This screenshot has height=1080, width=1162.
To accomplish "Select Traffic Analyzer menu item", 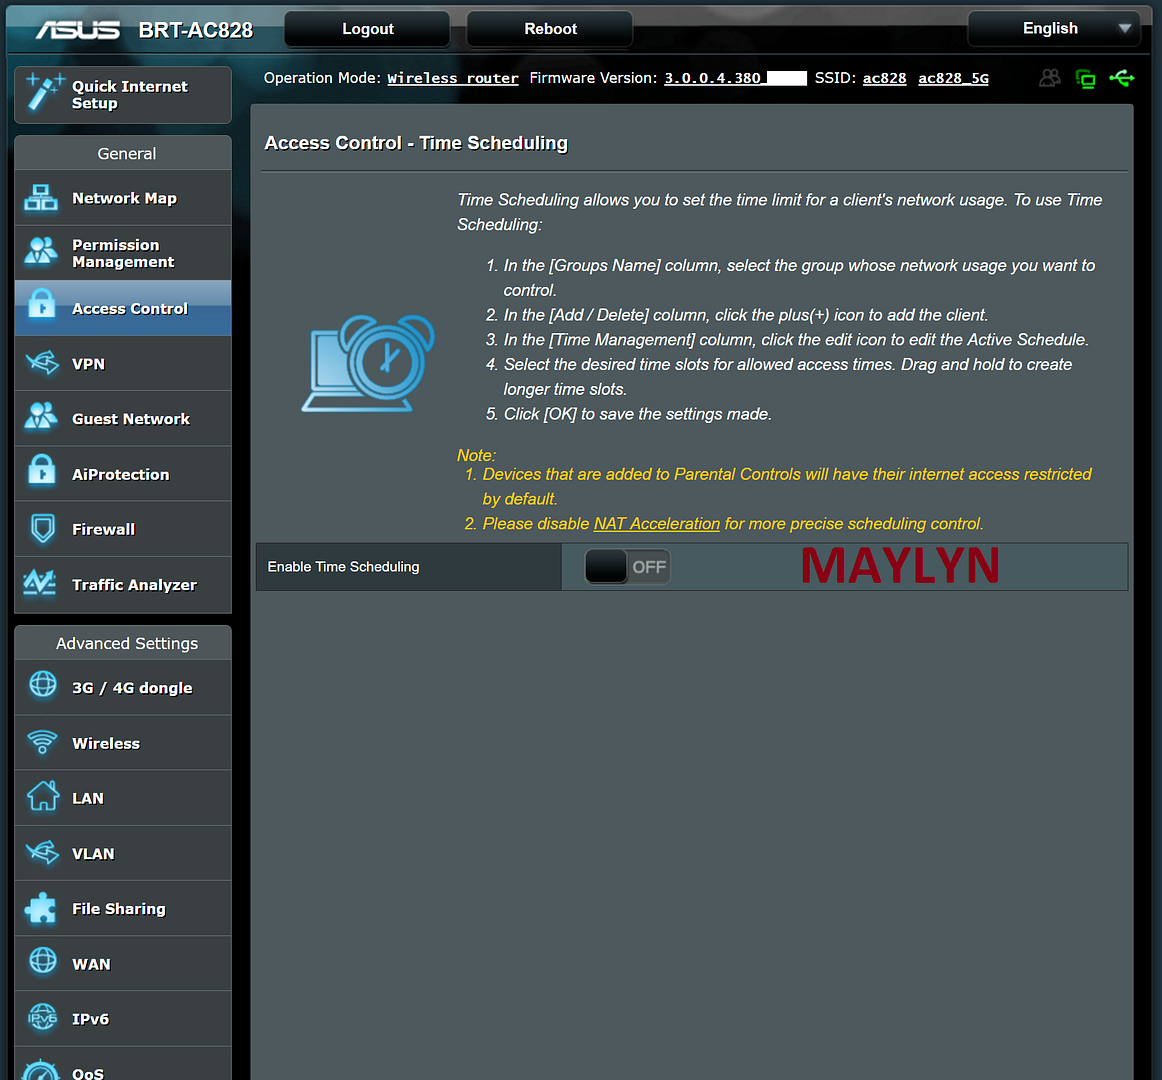I will (x=123, y=585).
